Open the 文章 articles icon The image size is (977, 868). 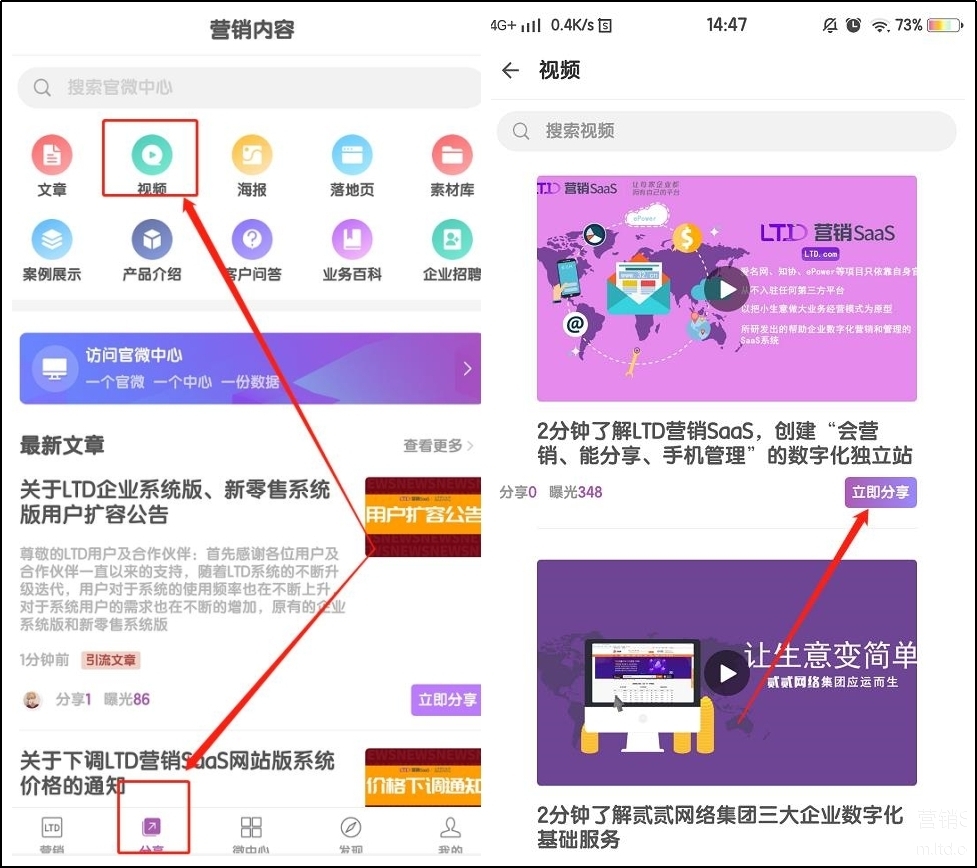(52, 156)
